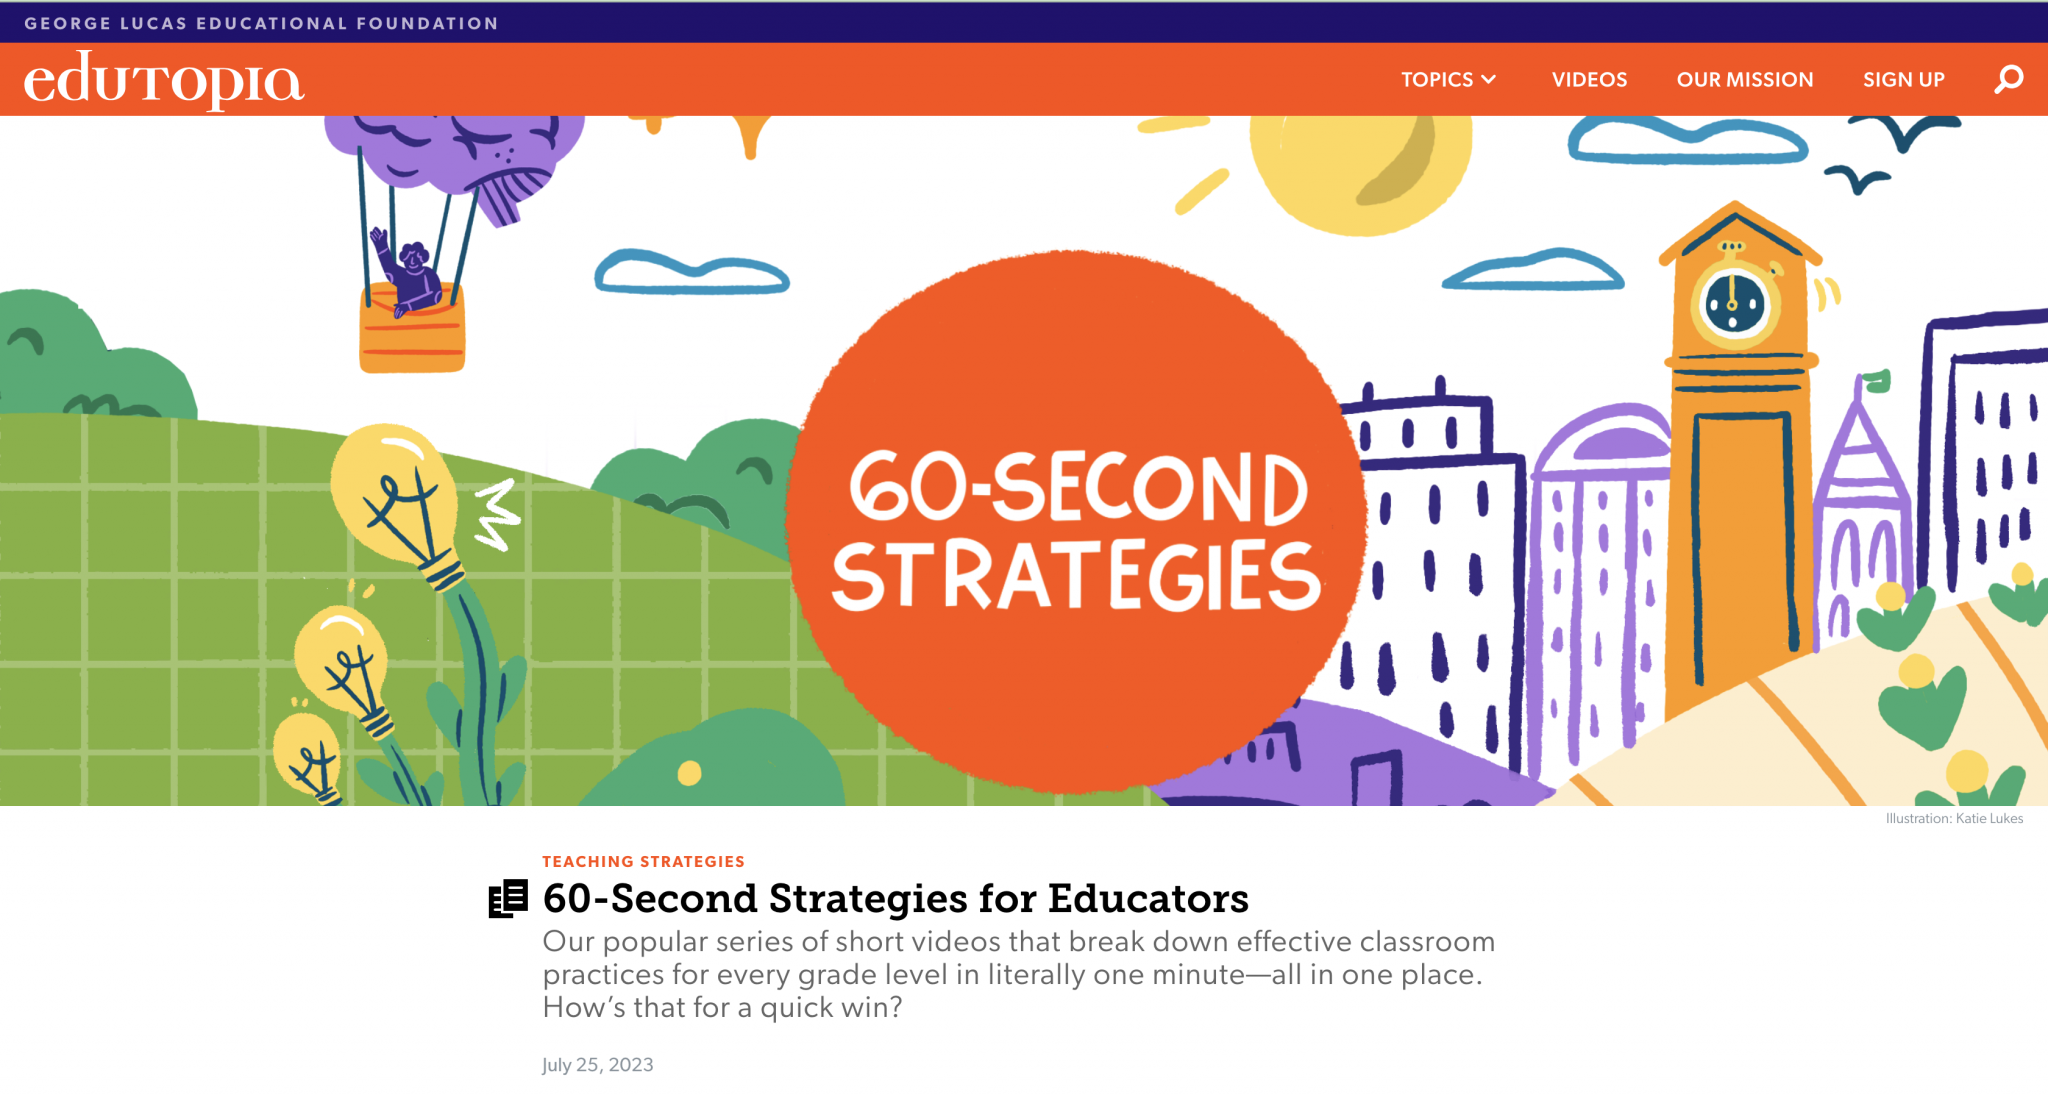Screen dimensions: 2048x1095
Task: Click the George Lucas Educational Foundation link
Action: (261, 23)
